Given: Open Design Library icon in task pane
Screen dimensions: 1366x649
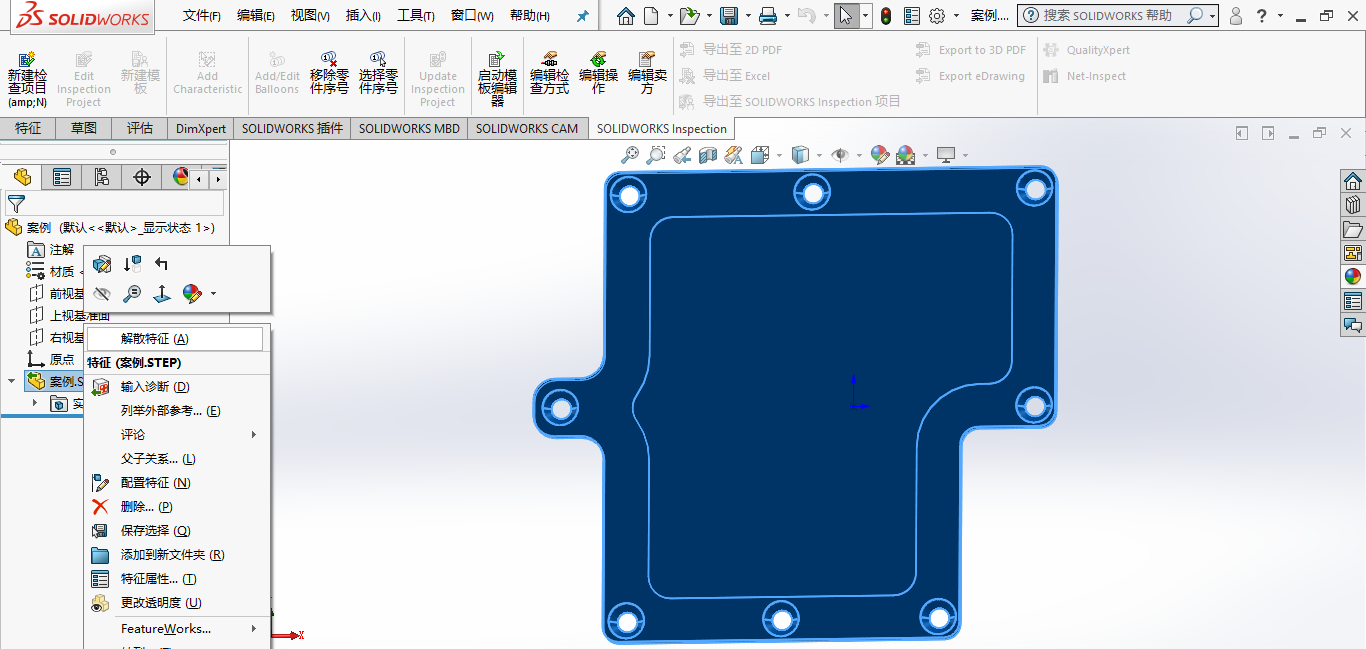Looking at the screenshot, I should click(x=1353, y=205).
